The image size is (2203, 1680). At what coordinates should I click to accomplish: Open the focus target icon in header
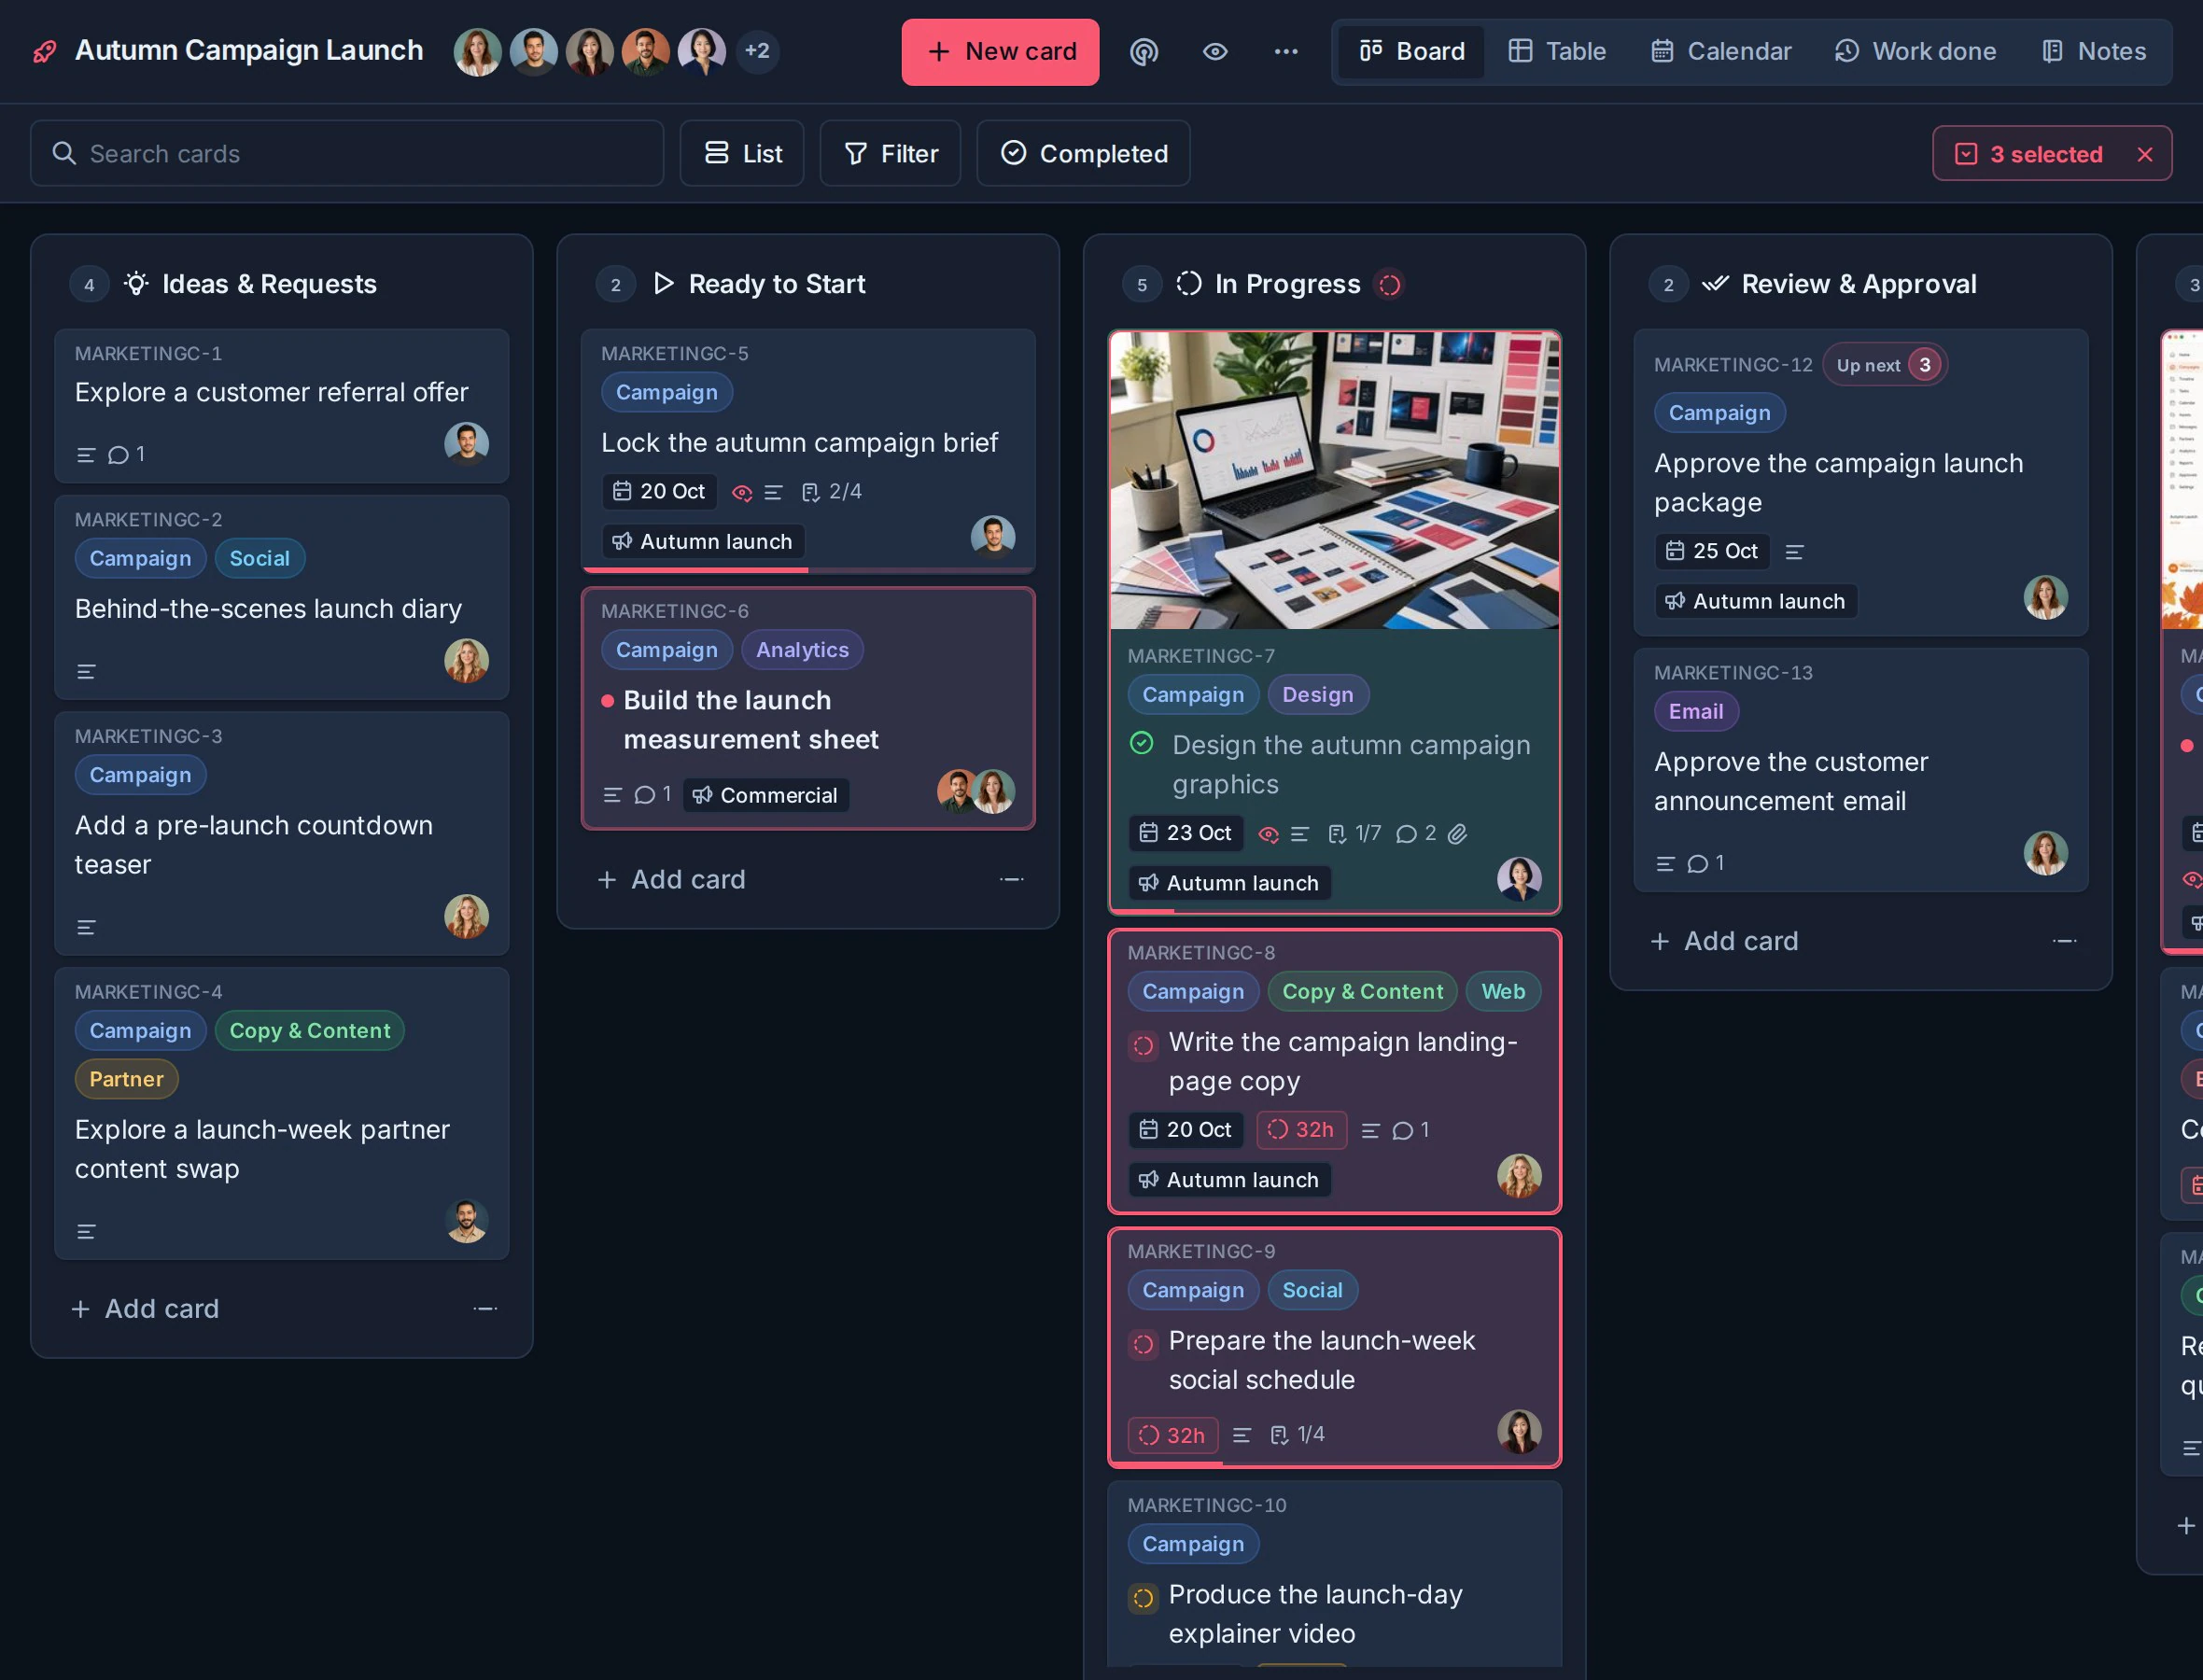pos(1144,51)
